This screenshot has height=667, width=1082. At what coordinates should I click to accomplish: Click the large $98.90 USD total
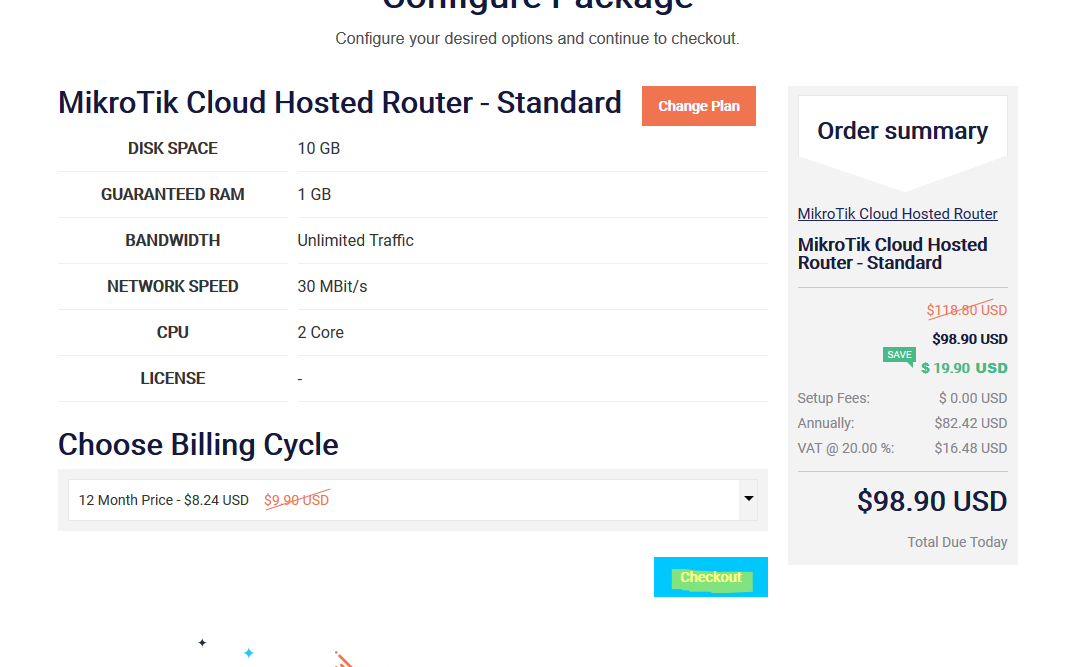(x=932, y=501)
